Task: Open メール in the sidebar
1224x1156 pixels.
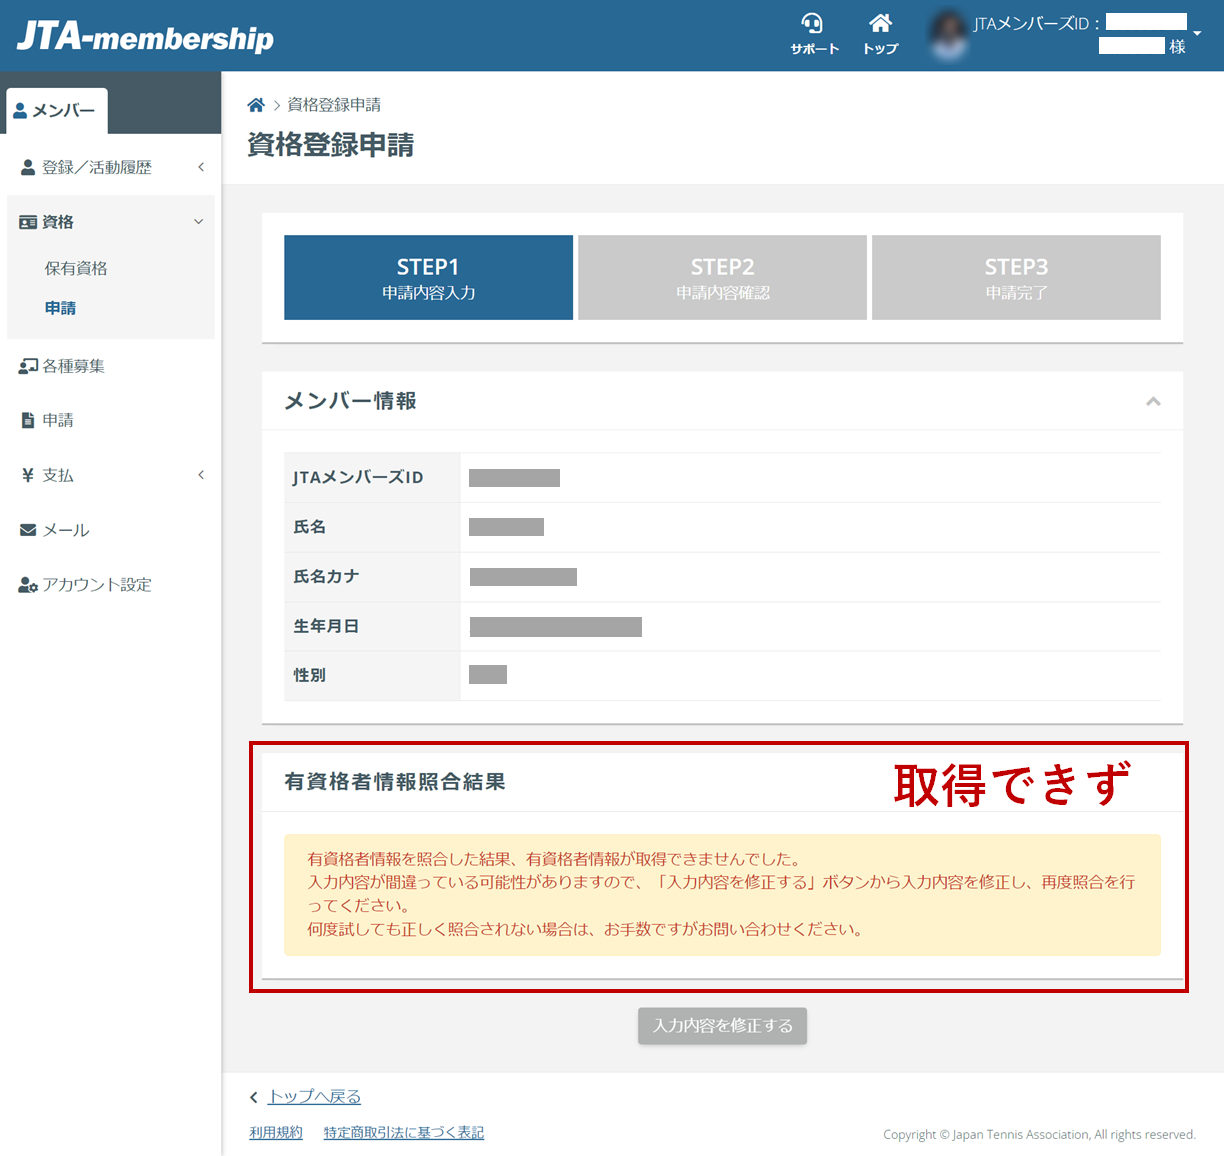Action: tap(66, 530)
